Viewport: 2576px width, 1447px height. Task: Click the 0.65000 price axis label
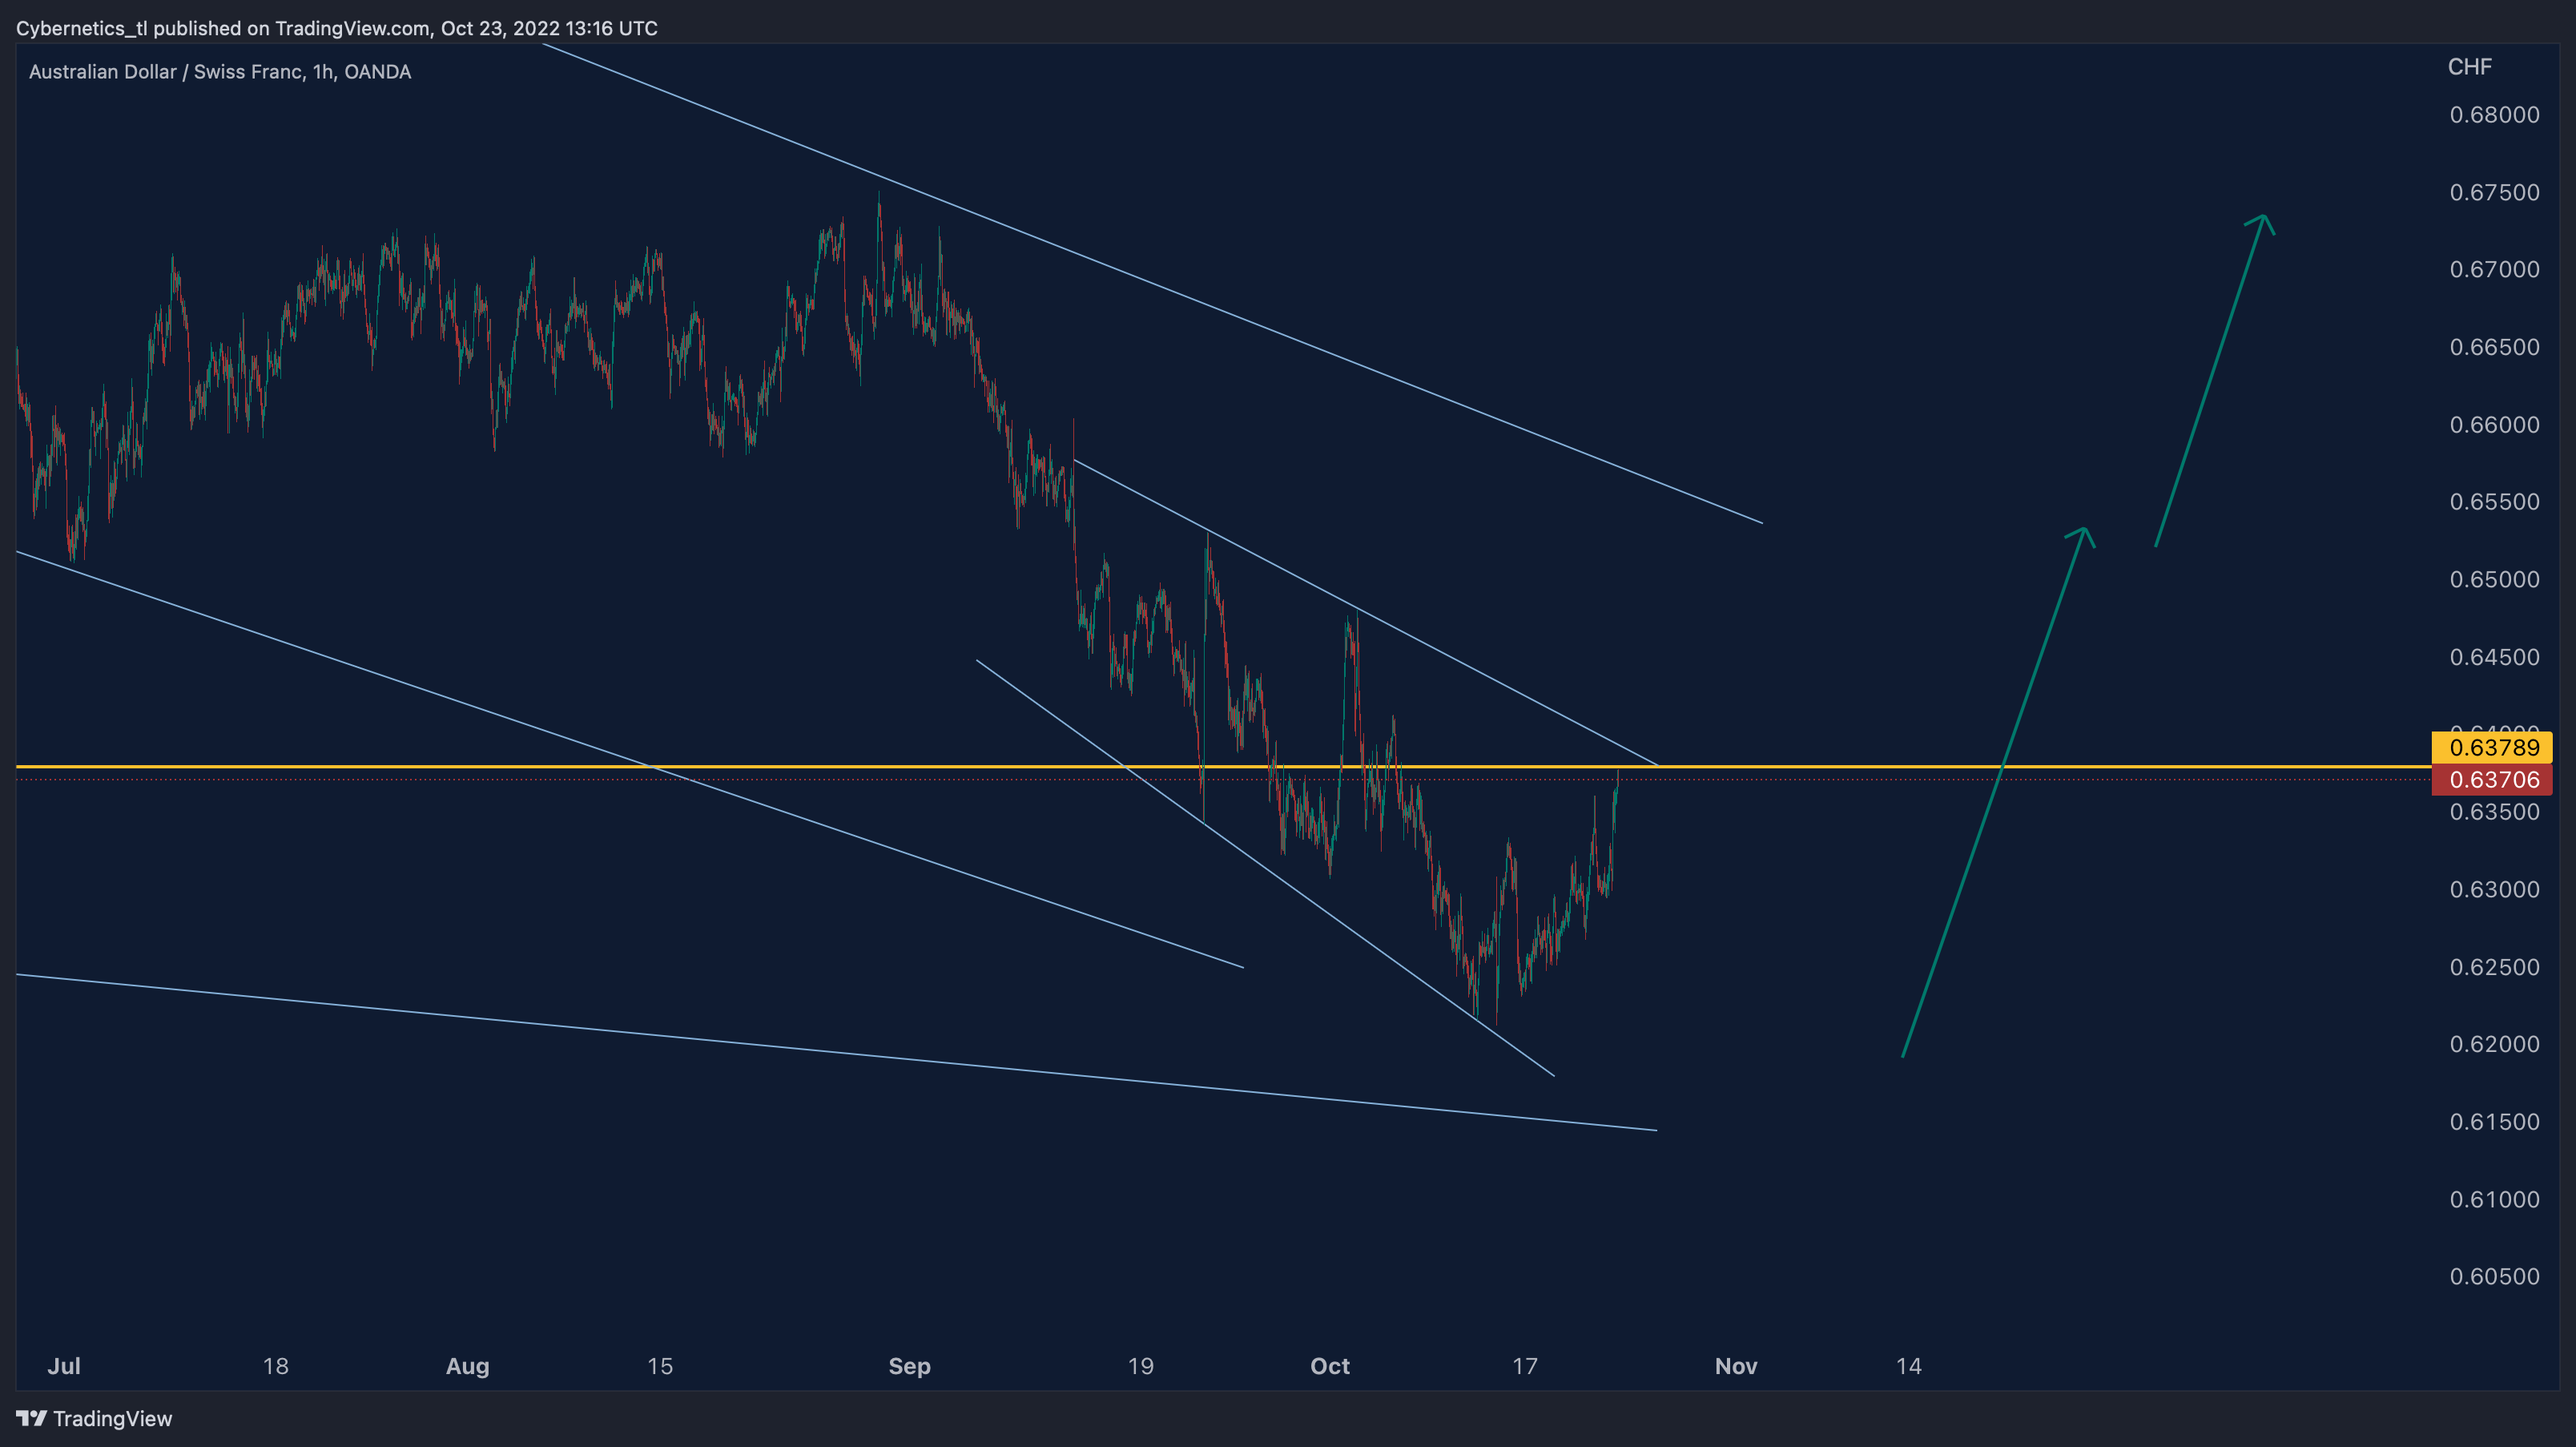pyautogui.click(x=2494, y=579)
